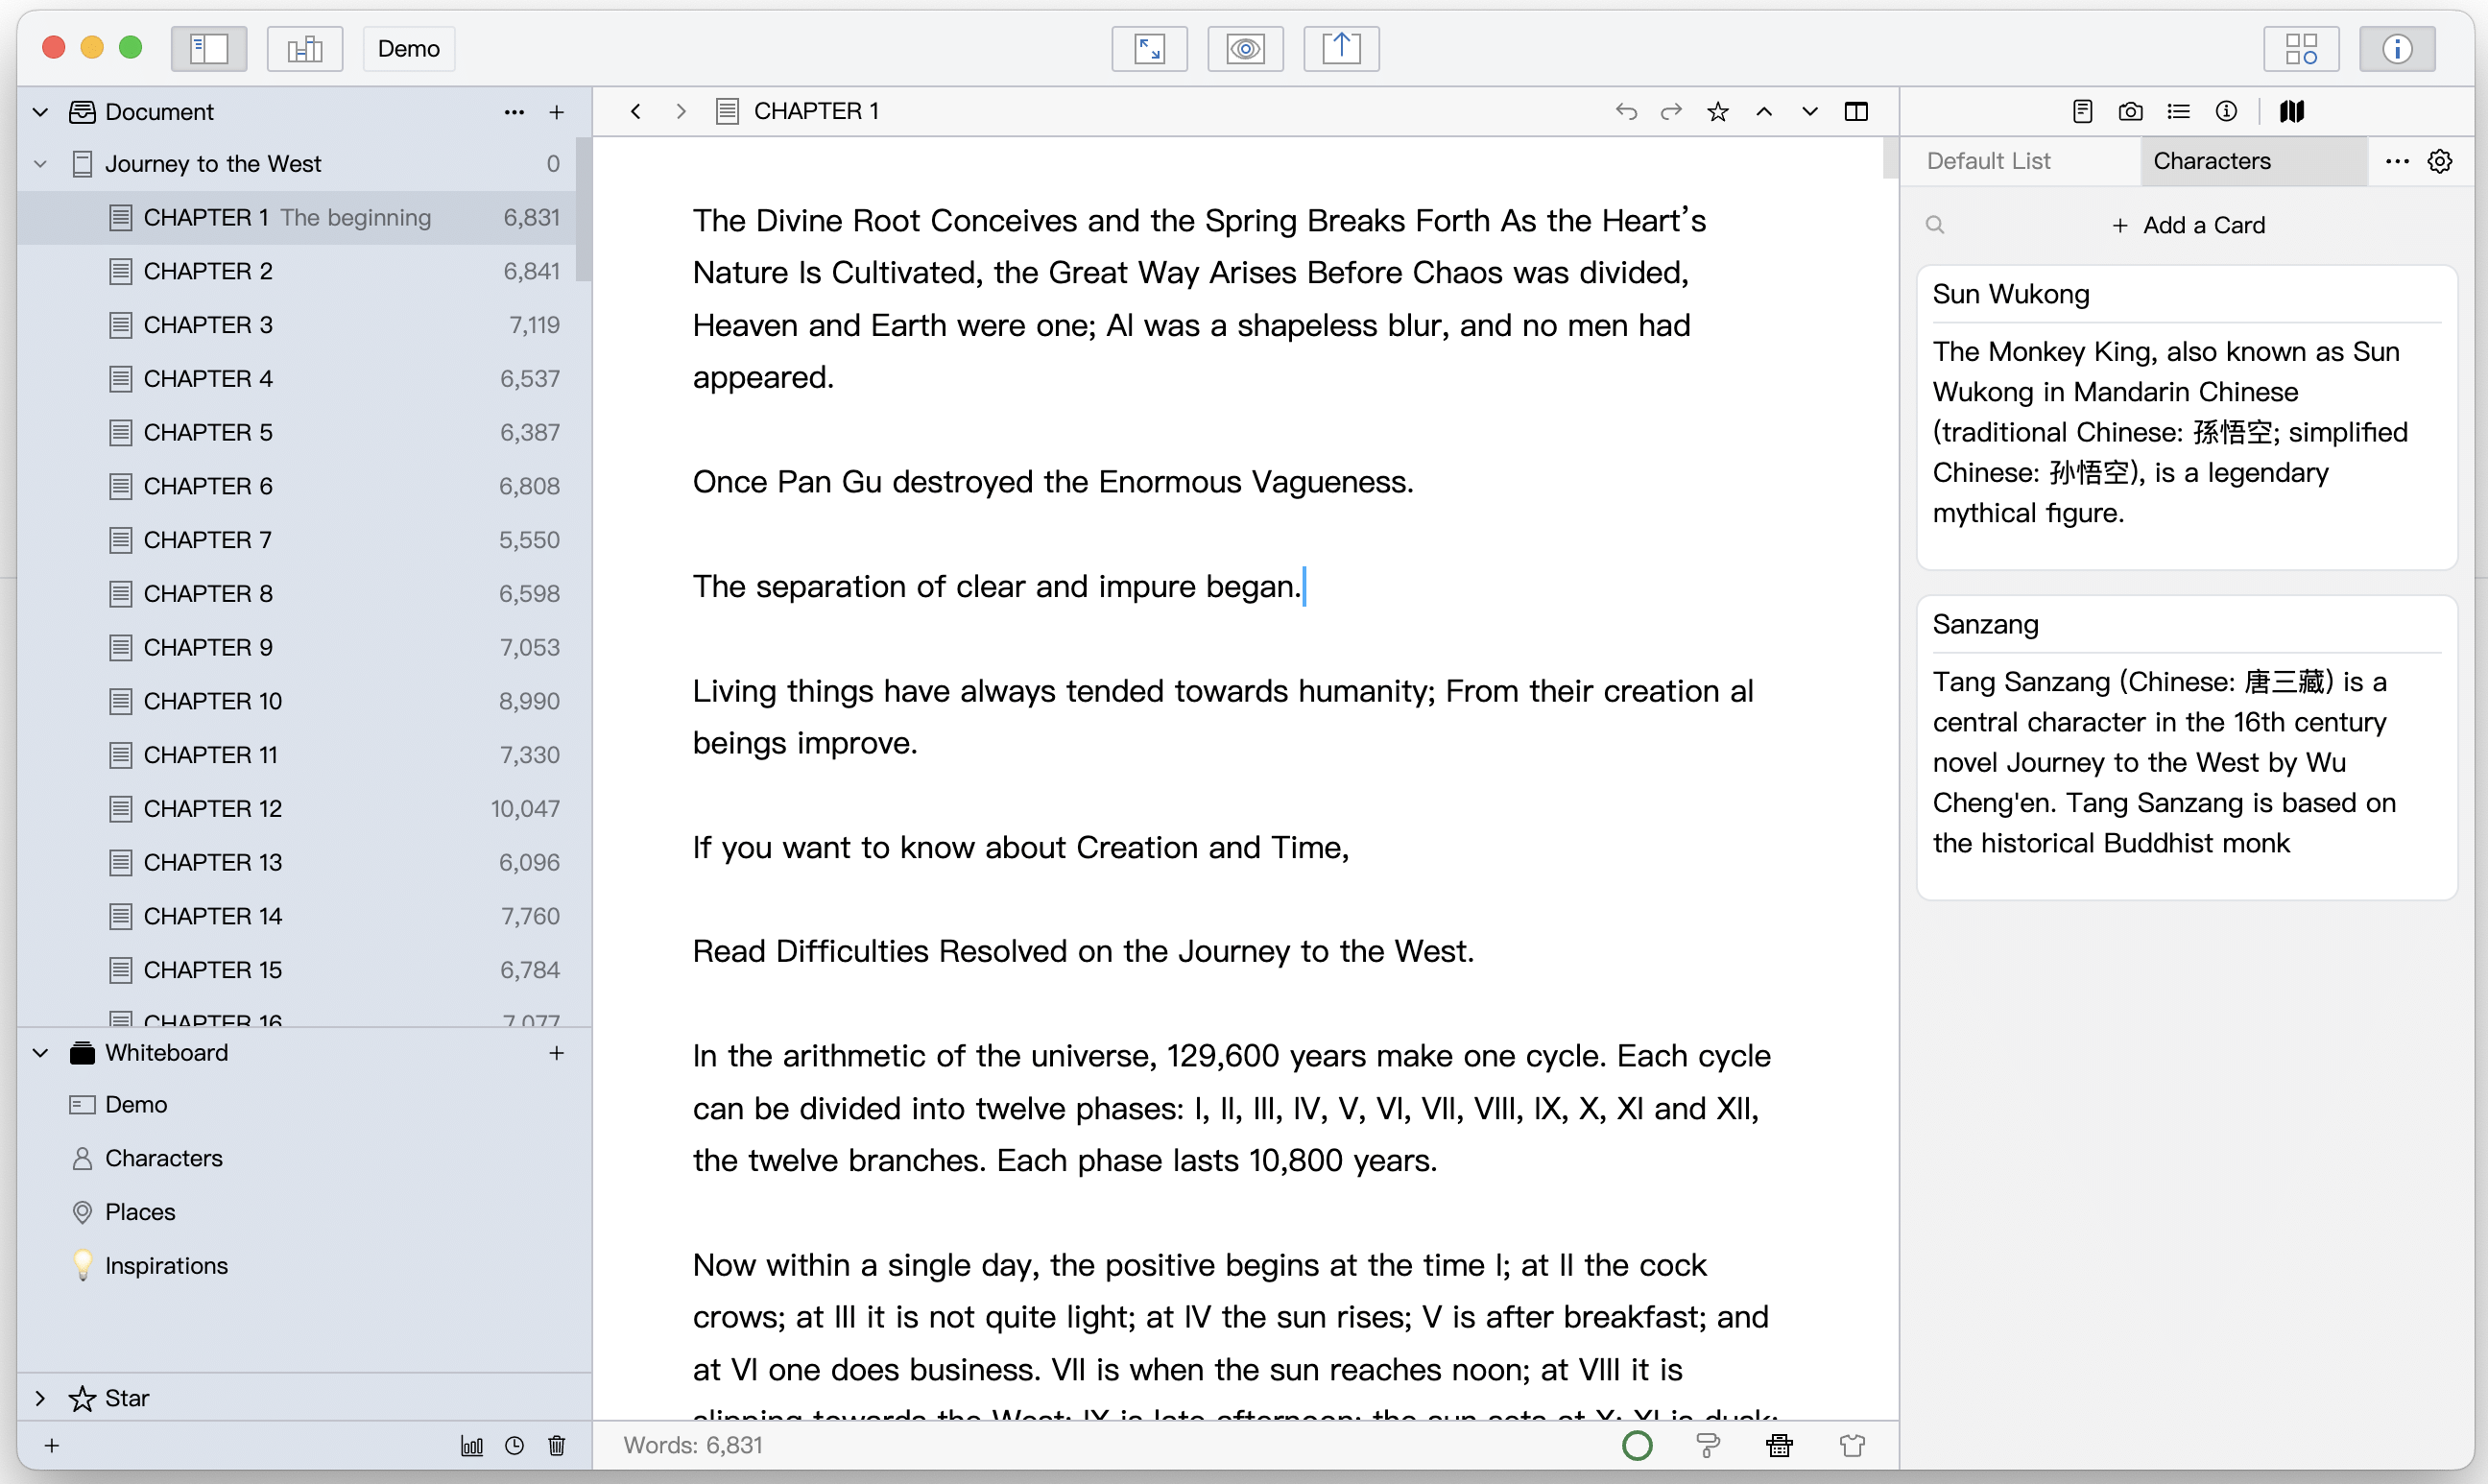Open the writing statistics chart icon
Image resolution: width=2488 pixels, height=1484 pixels.
click(x=472, y=1445)
